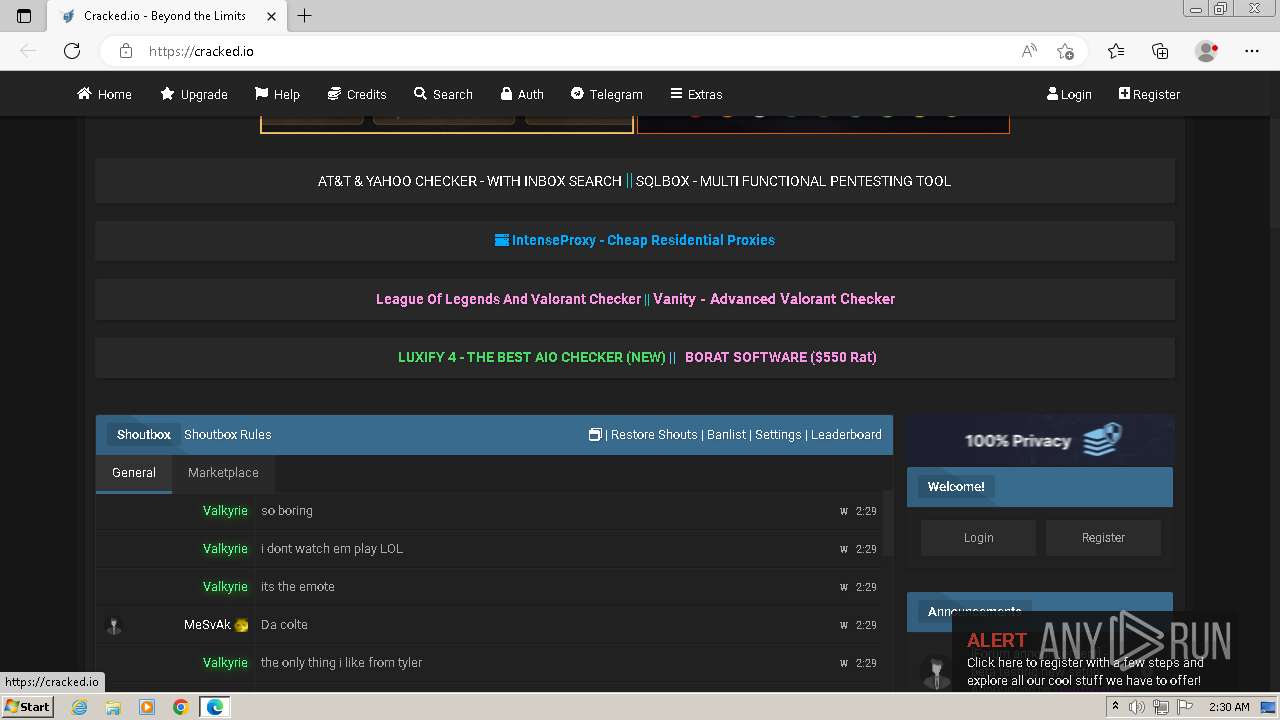1280x720 pixels.
Task: Click Register in the top navigation
Action: 1149,94
